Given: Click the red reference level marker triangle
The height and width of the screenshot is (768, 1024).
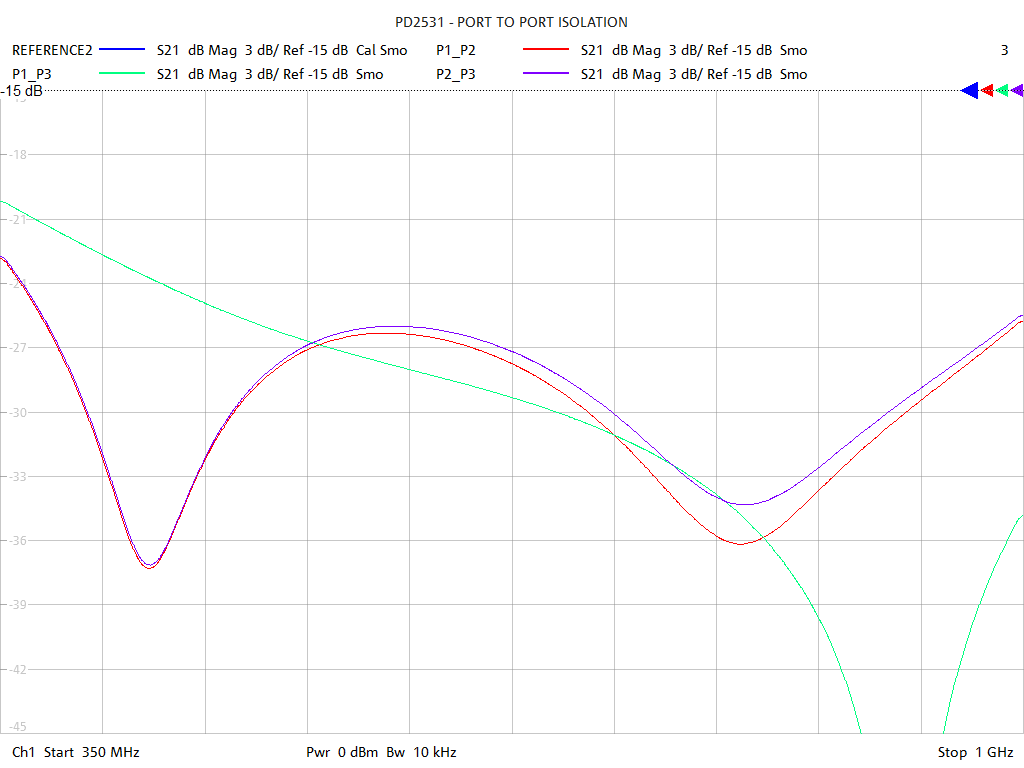Looking at the screenshot, I should pos(987,91).
